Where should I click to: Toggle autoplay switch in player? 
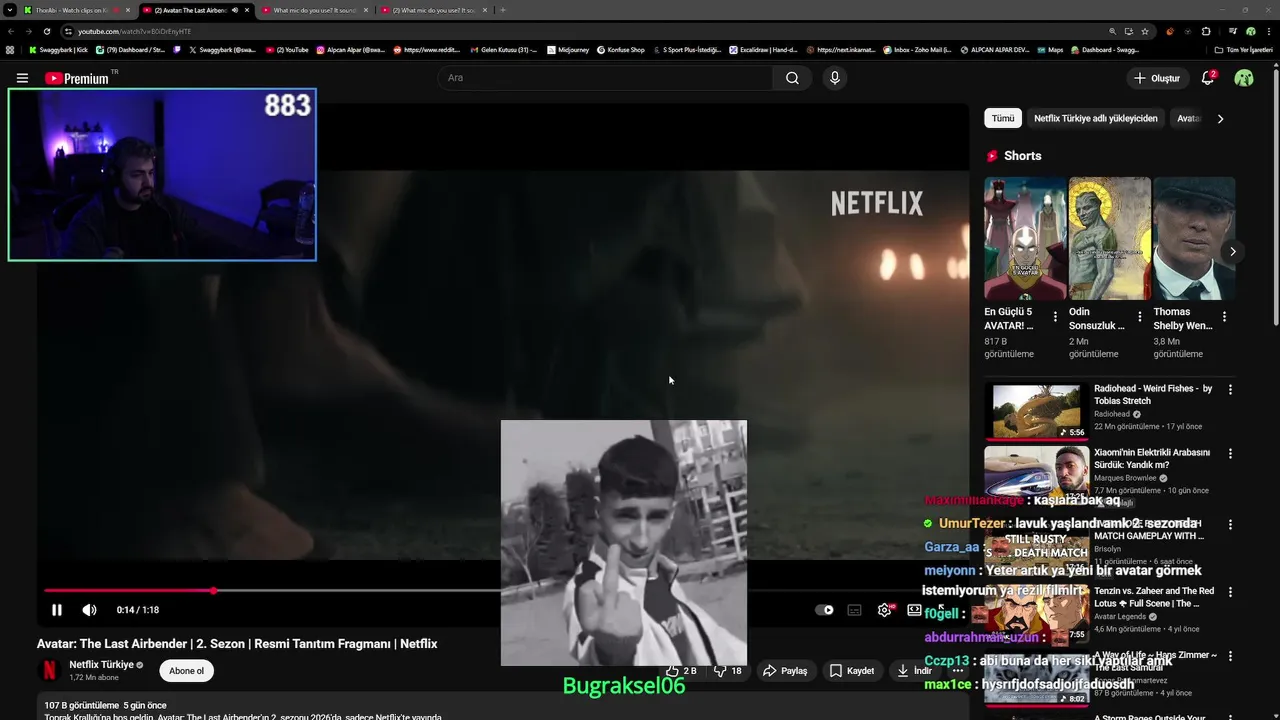point(824,610)
